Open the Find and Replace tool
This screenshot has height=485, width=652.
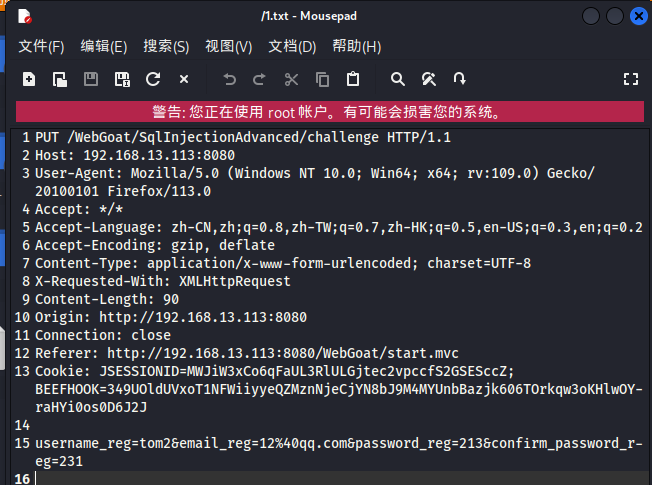429,79
